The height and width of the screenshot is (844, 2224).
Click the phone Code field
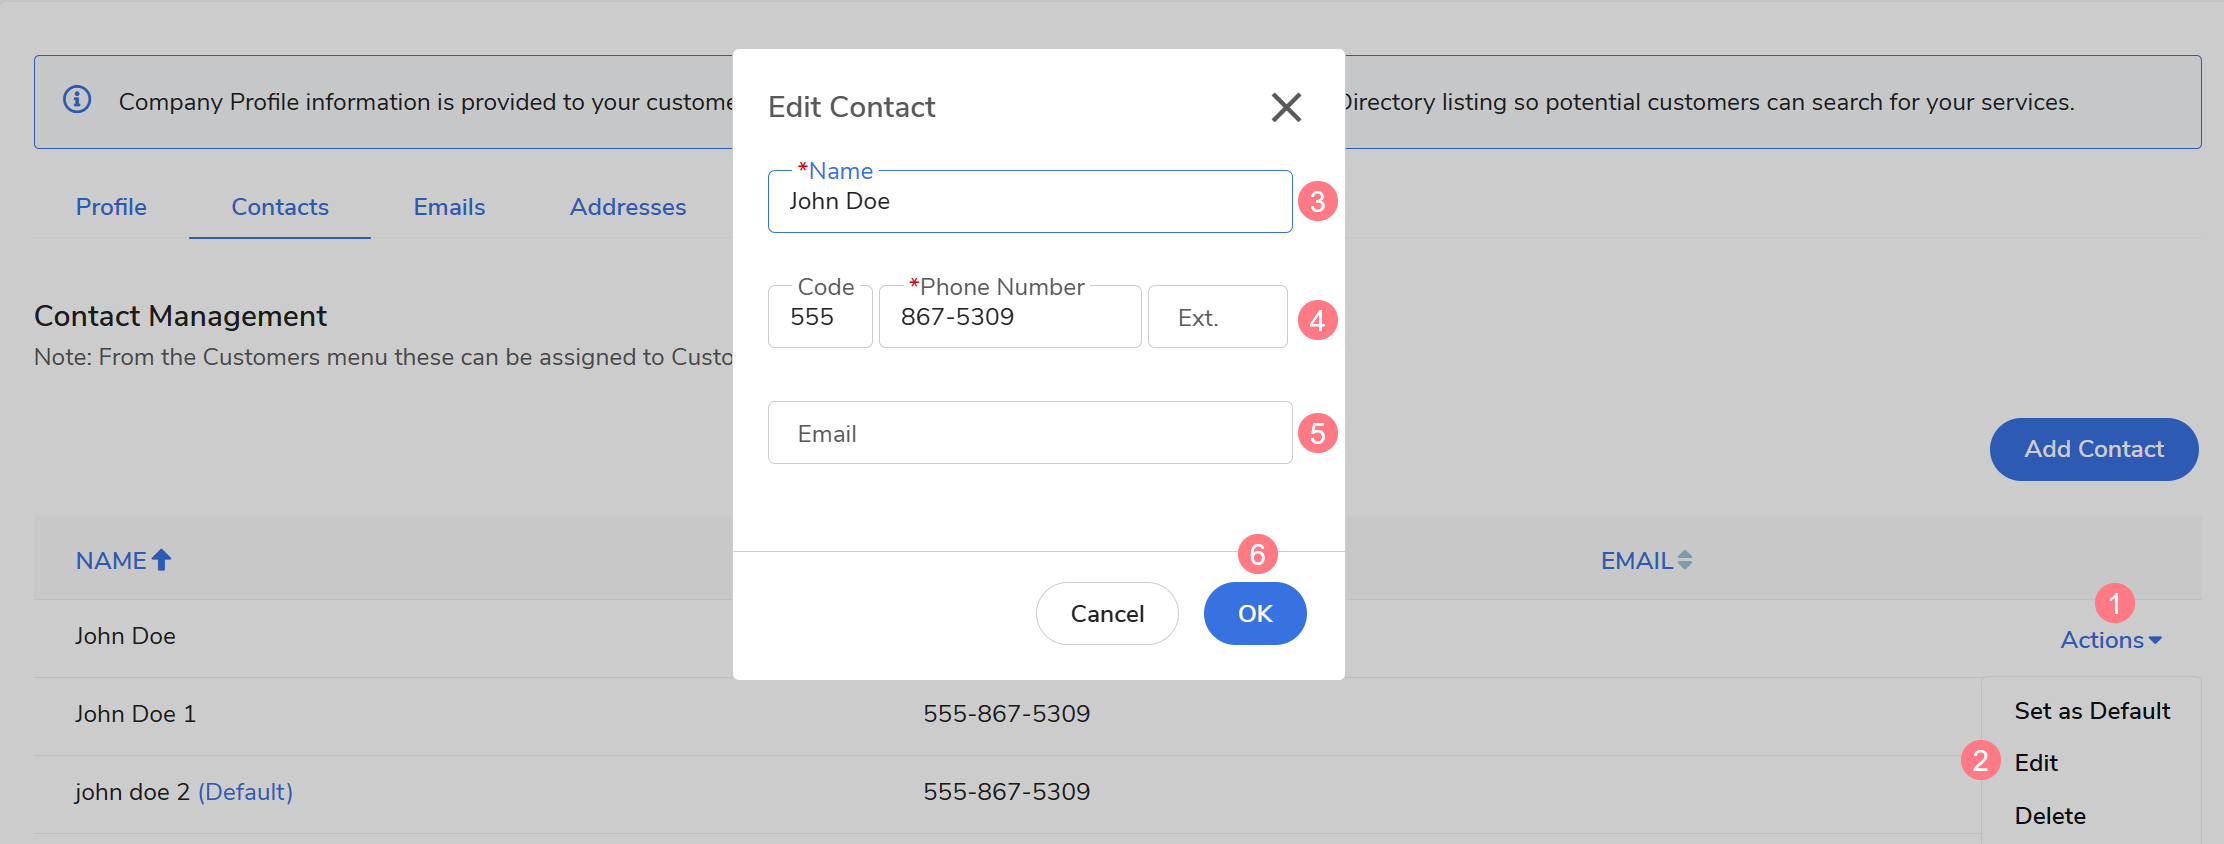pos(820,318)
